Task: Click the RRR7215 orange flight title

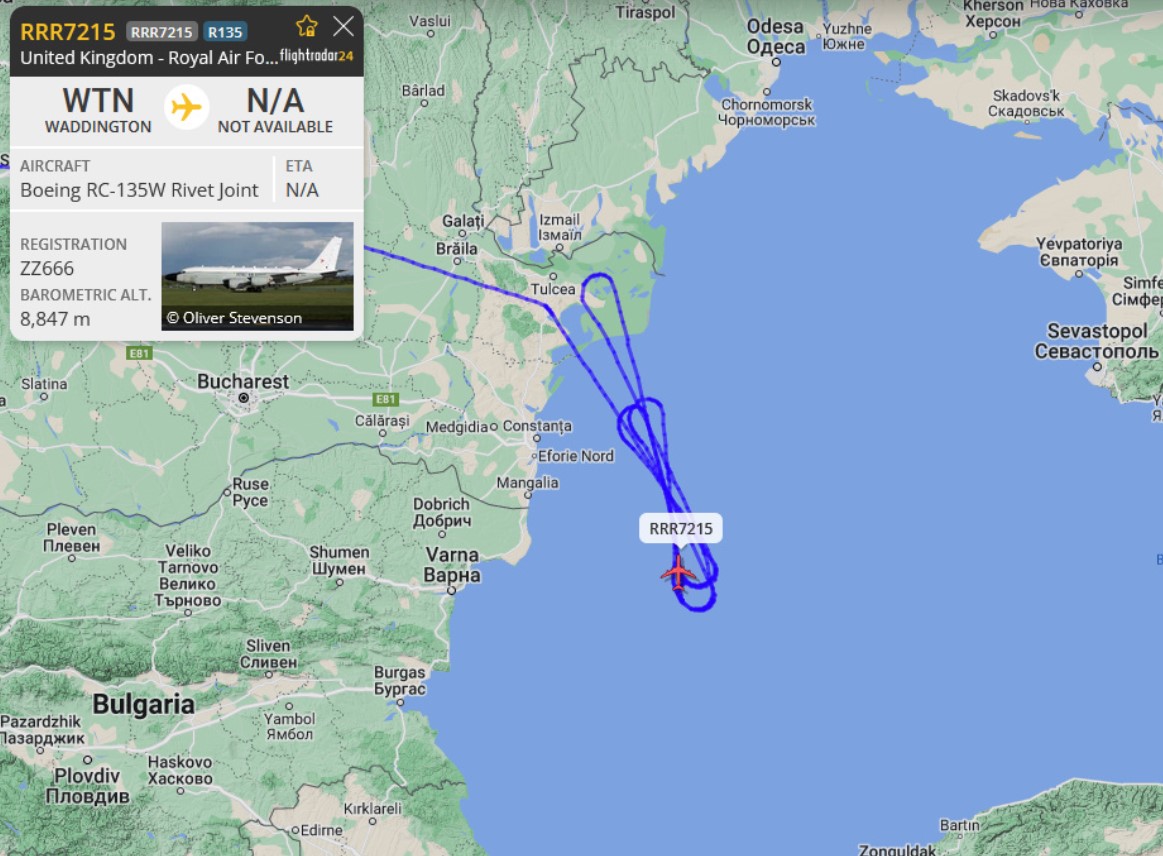Action: click(x=67, y=32)
